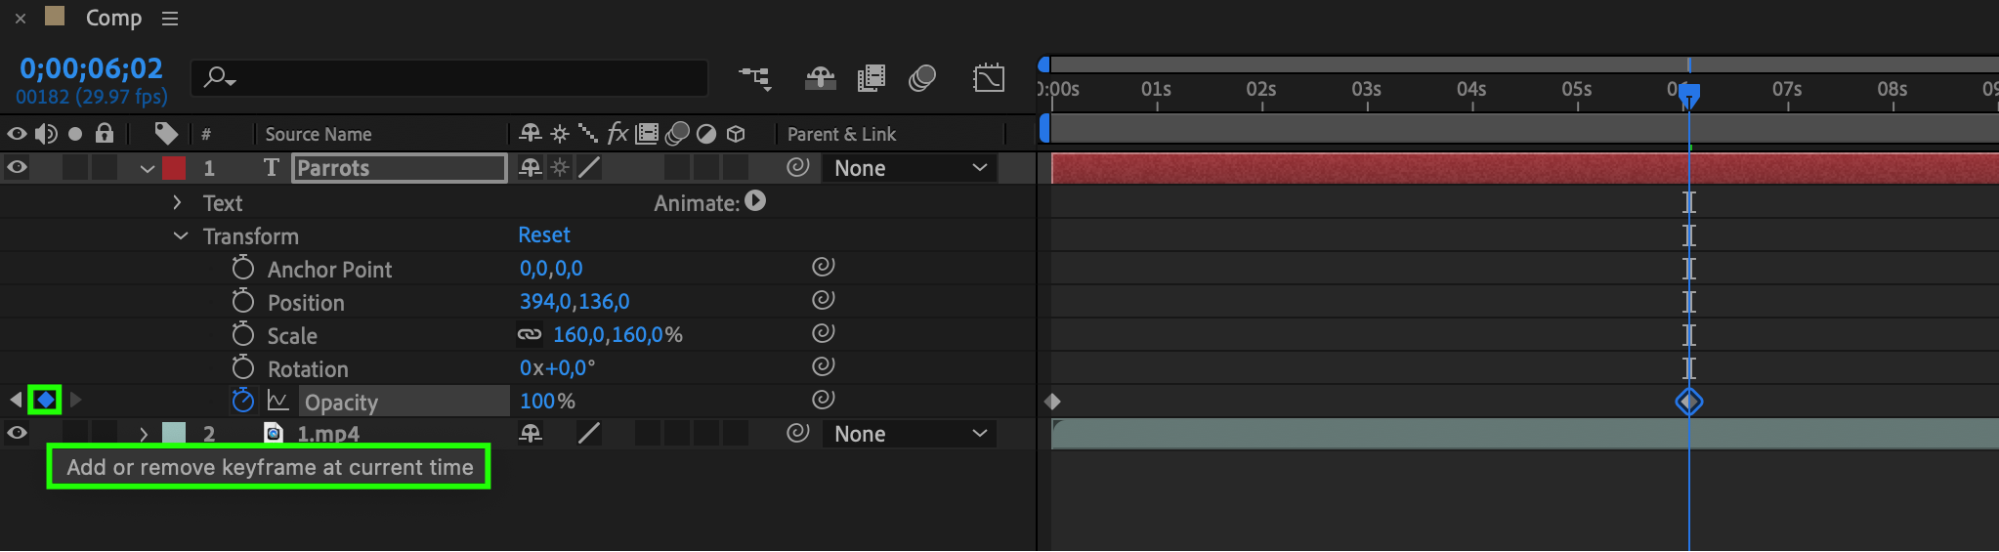Open the composition mini-flowchart icon
The height and width of the screenshot is (552, 1999).
pos(755,78)
